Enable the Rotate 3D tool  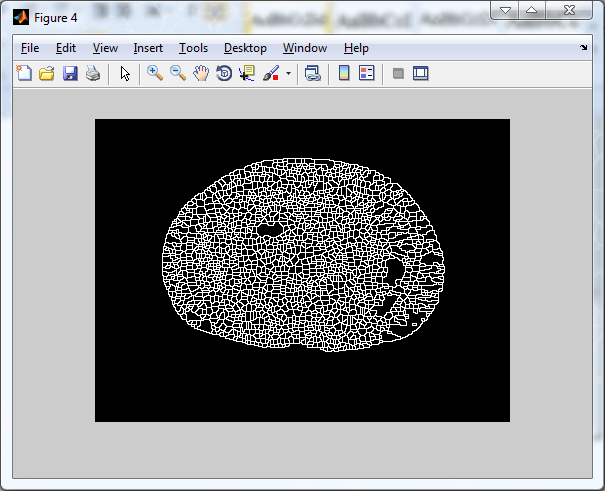pos(224,73)
